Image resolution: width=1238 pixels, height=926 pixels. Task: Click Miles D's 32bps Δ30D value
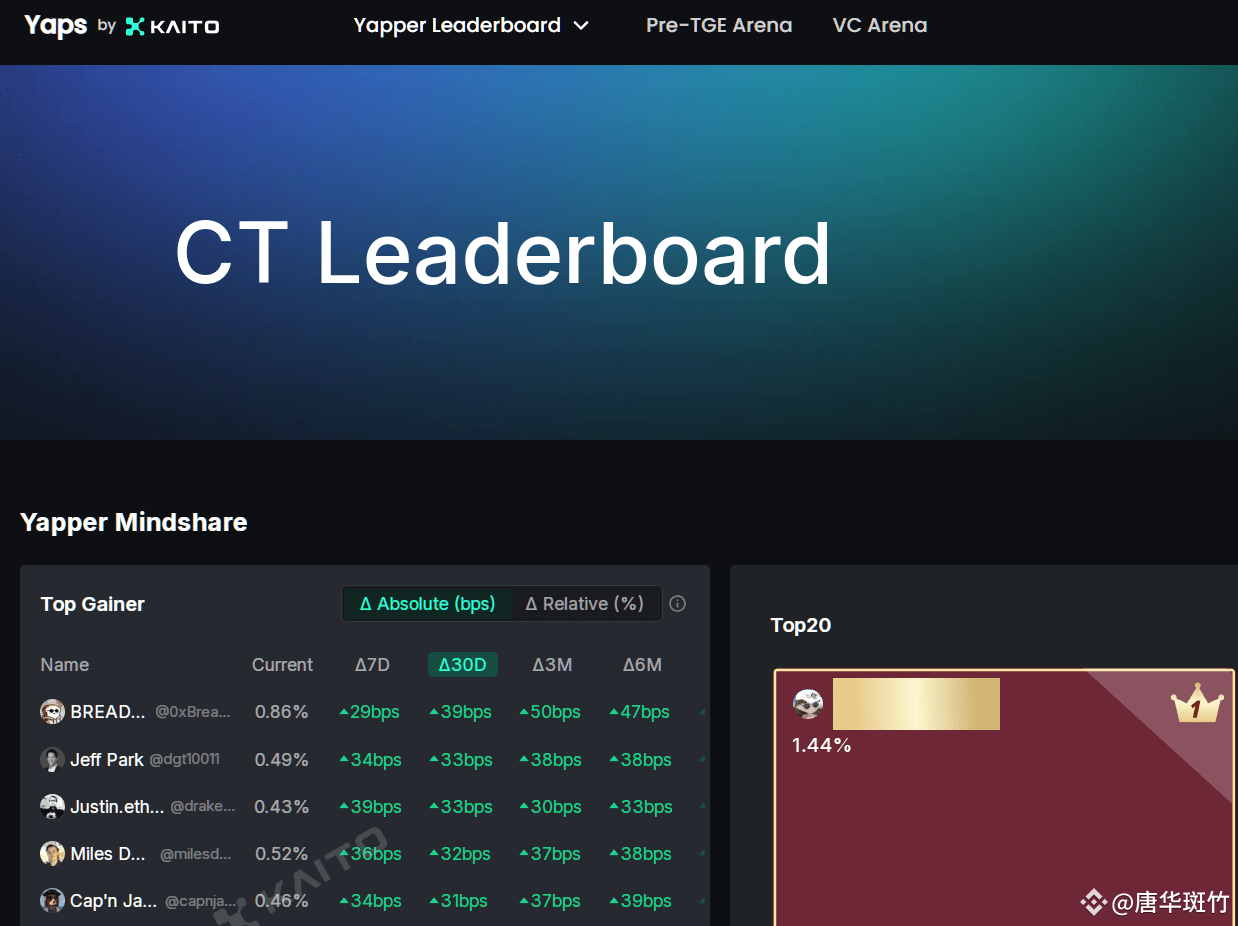(460, 853)
